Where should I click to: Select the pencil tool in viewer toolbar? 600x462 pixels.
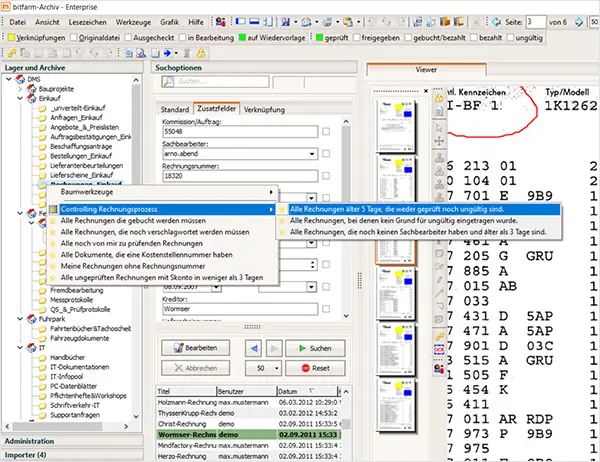pos(439,280)
